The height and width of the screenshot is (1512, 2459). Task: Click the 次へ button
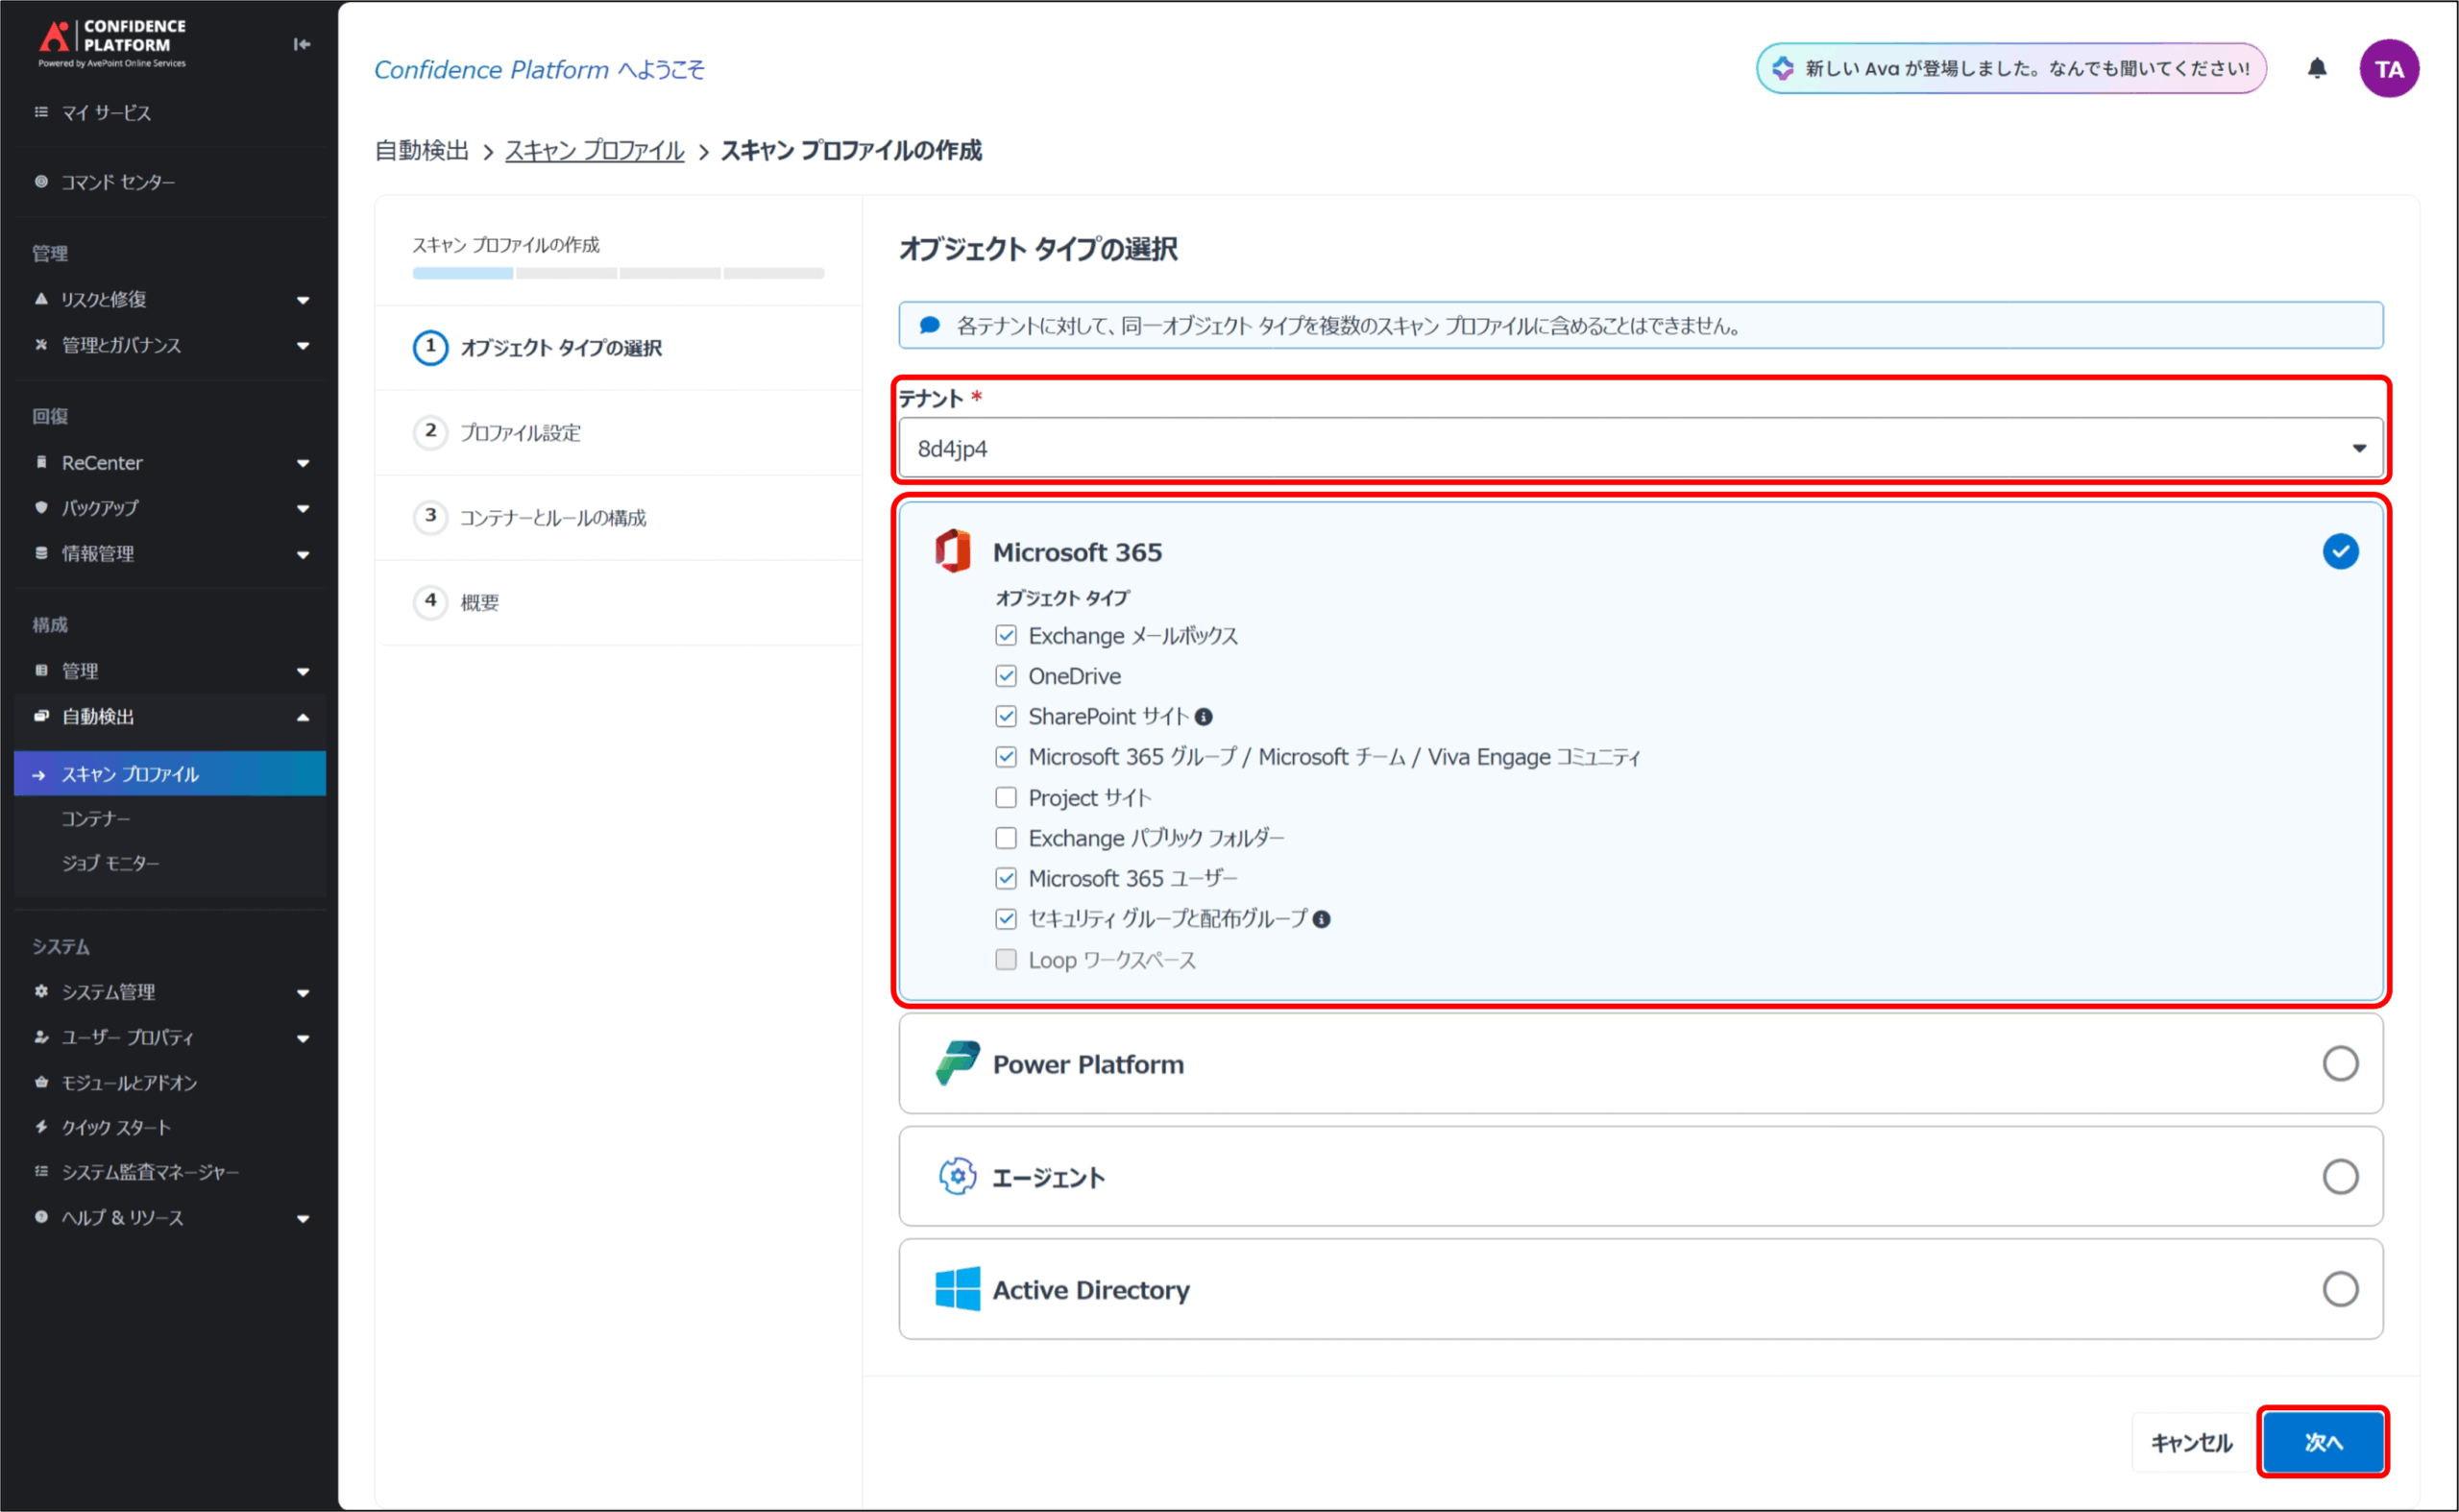2322,1441
